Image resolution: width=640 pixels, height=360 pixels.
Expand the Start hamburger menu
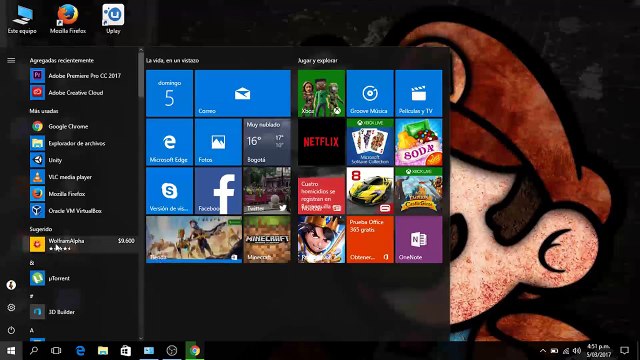[11, 60]
